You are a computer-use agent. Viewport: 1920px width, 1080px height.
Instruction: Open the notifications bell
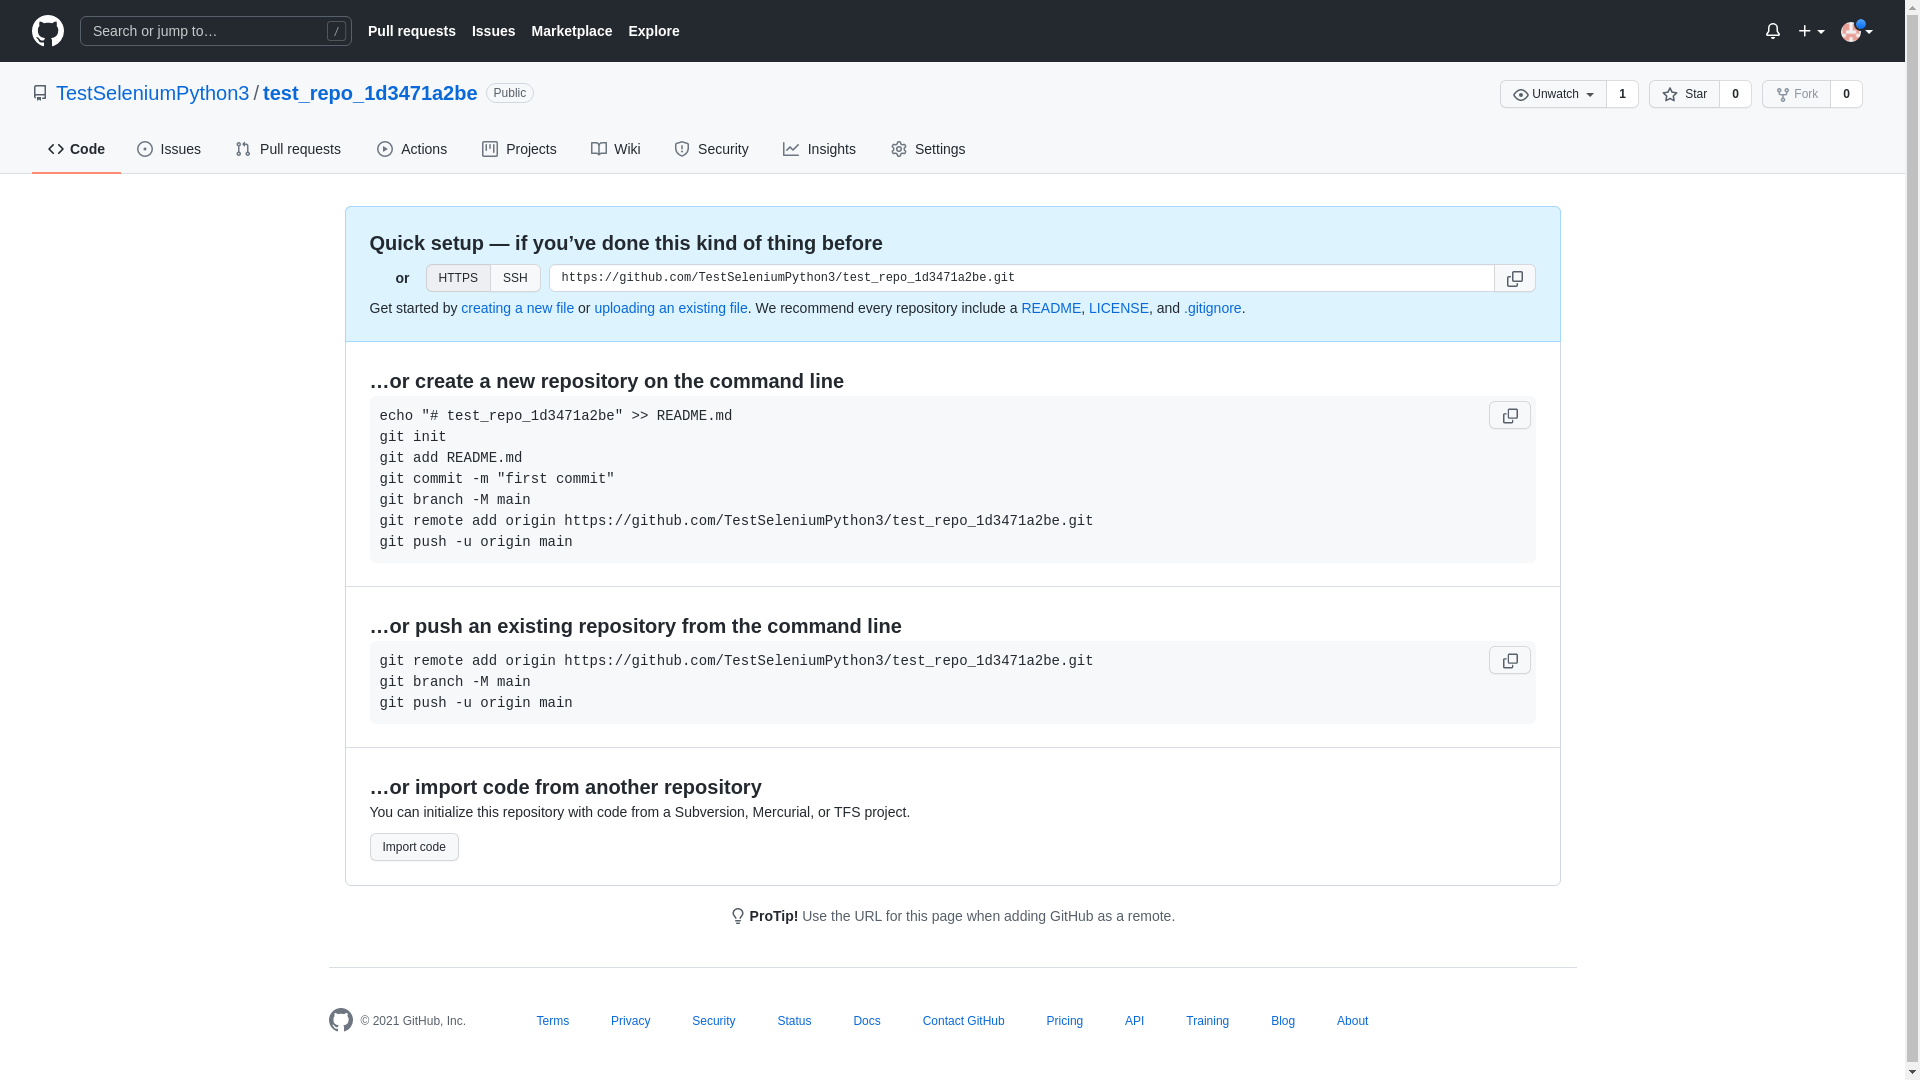[x=1773, y=31]
